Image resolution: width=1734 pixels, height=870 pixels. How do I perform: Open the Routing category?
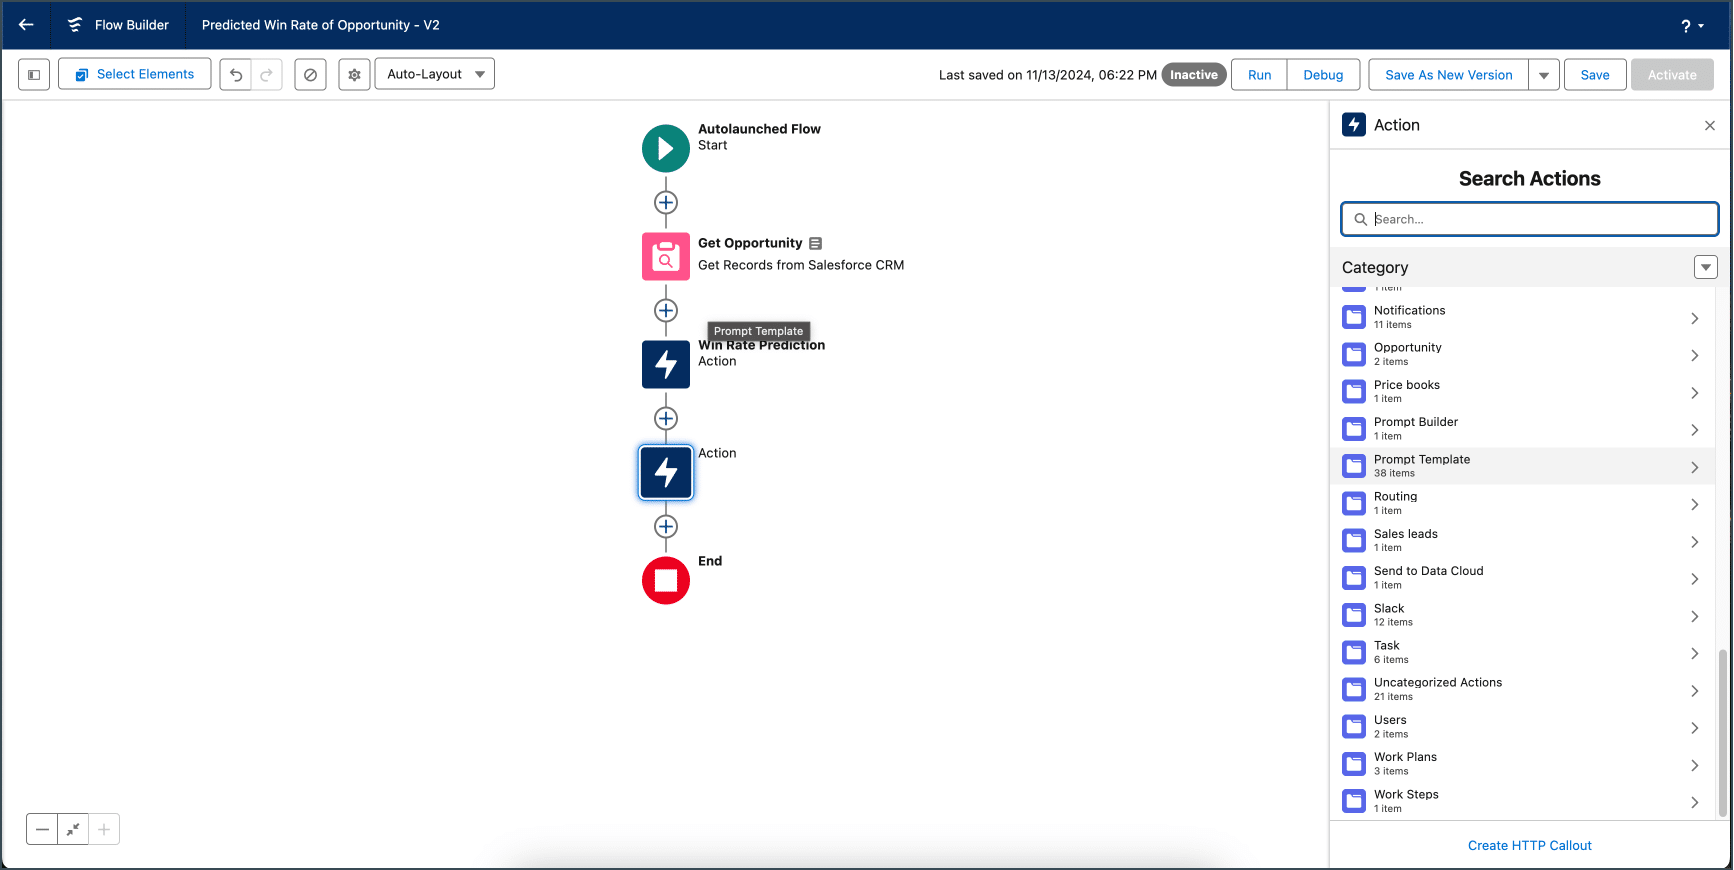pyautogui.click(x=1522, y=504)
